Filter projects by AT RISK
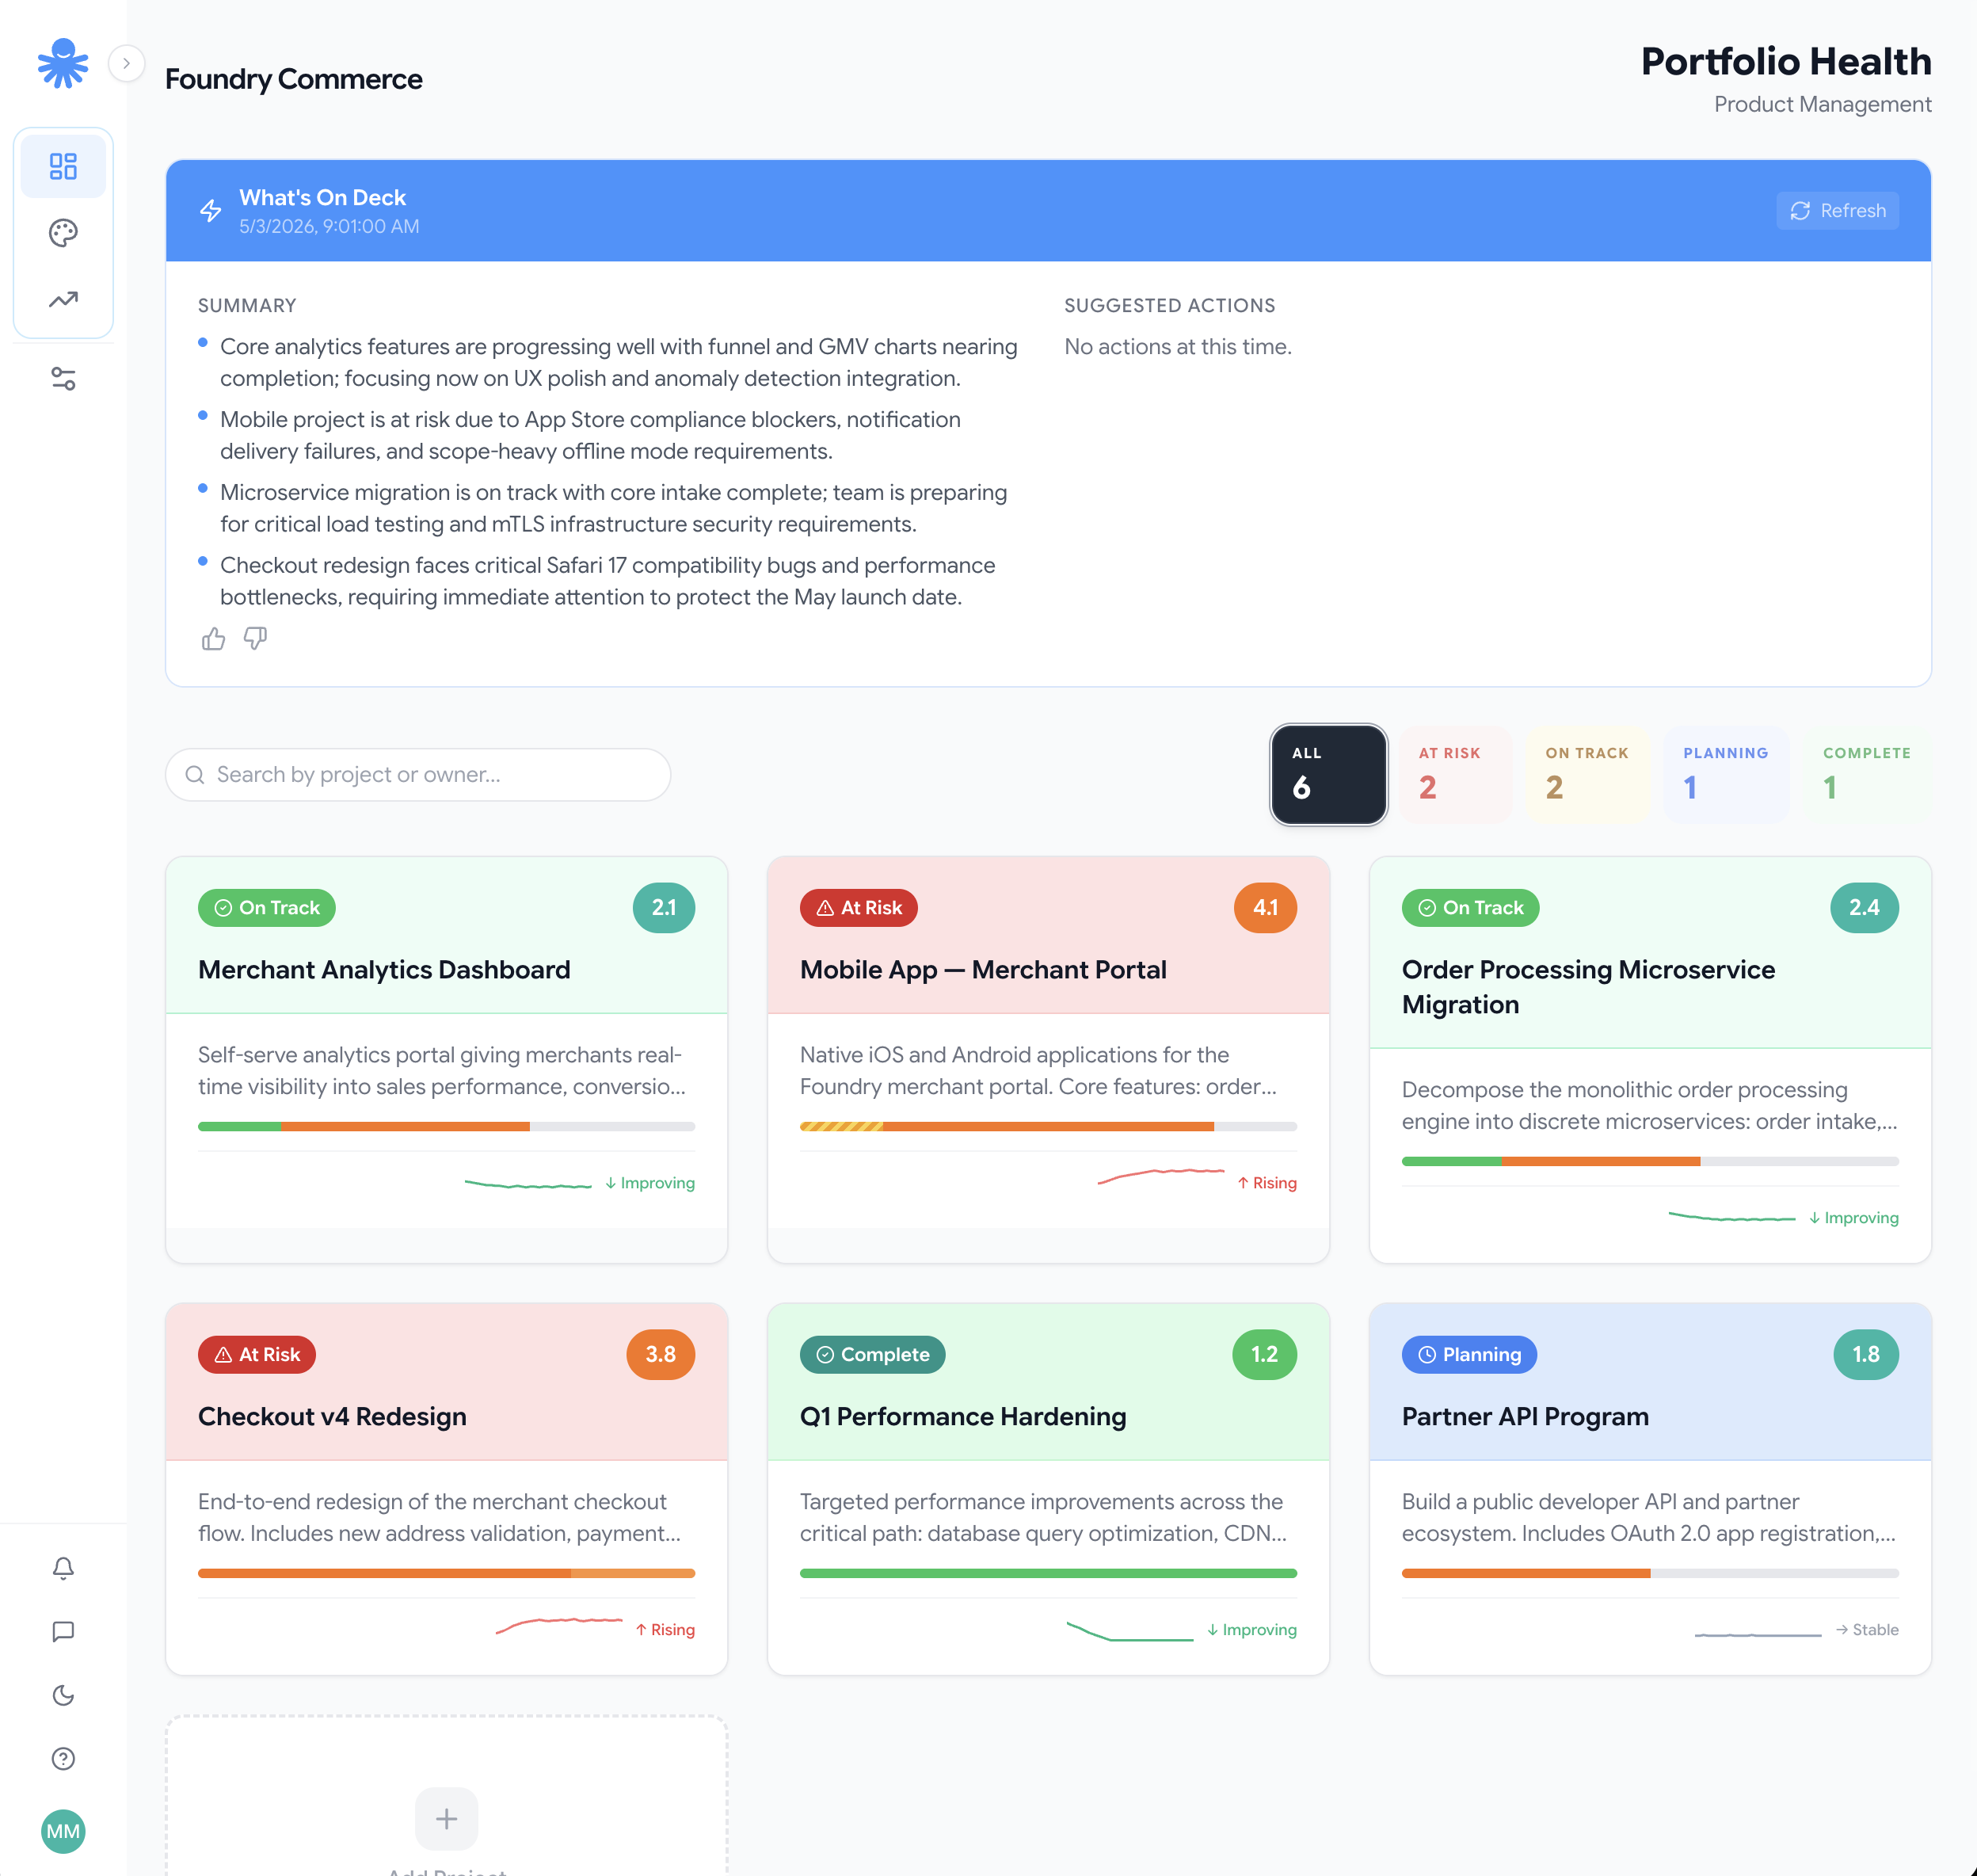 (x=1455, y=775)
